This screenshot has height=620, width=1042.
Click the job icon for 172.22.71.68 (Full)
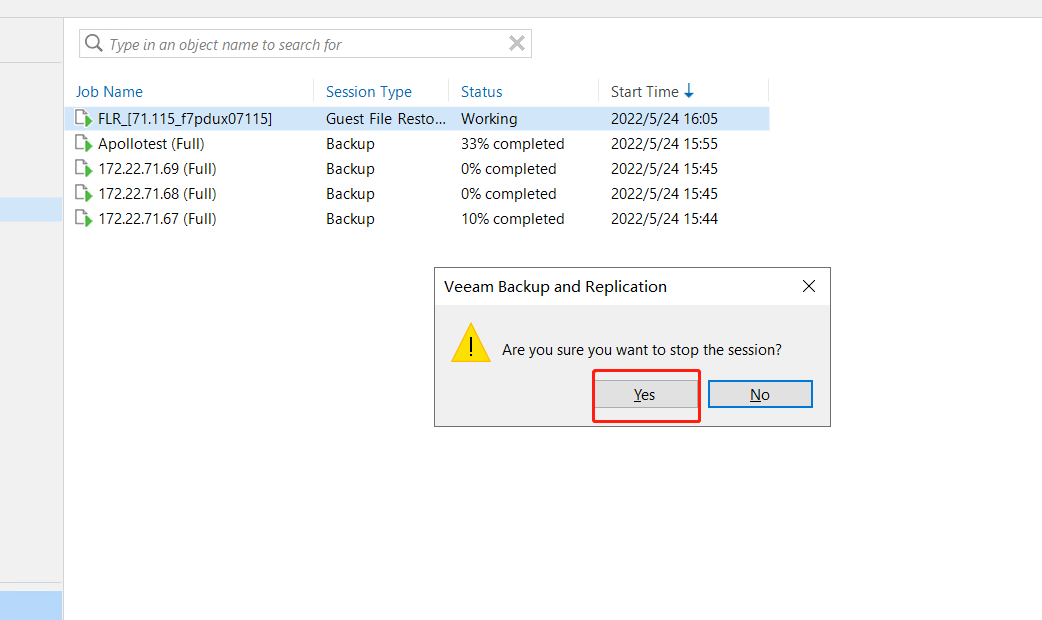tap(84, 194)
